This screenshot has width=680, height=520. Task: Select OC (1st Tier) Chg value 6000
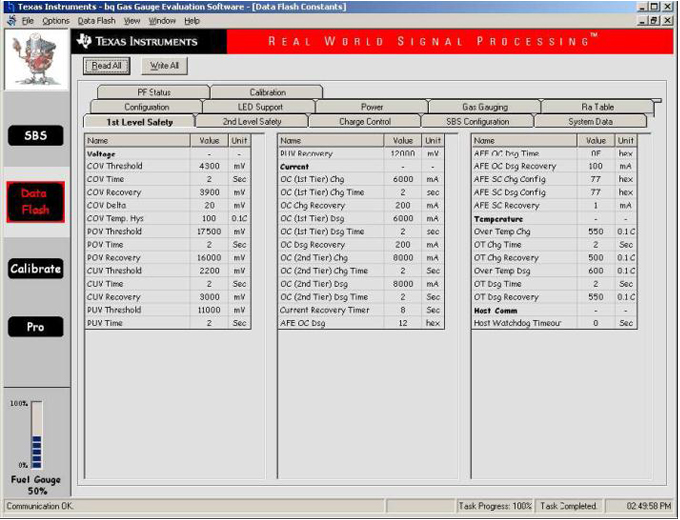(x=403, y=179)
